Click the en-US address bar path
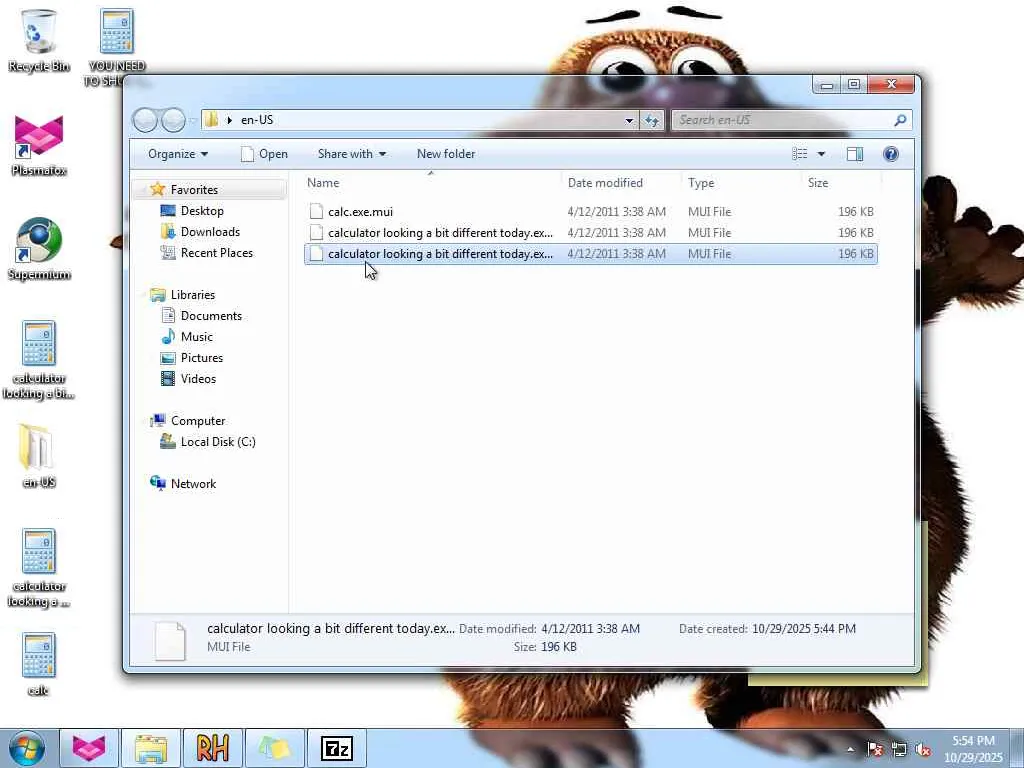 pos(257,120)
